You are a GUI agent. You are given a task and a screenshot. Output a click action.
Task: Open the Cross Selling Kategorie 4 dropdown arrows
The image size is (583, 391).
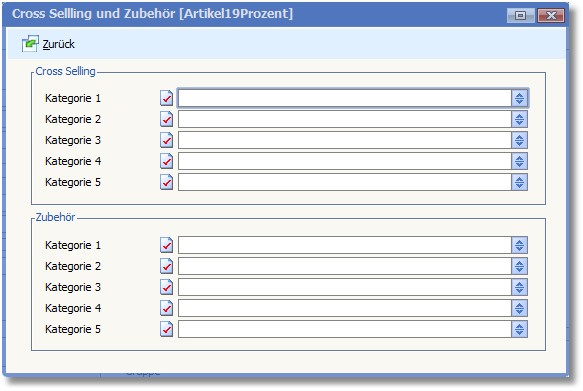519,161
